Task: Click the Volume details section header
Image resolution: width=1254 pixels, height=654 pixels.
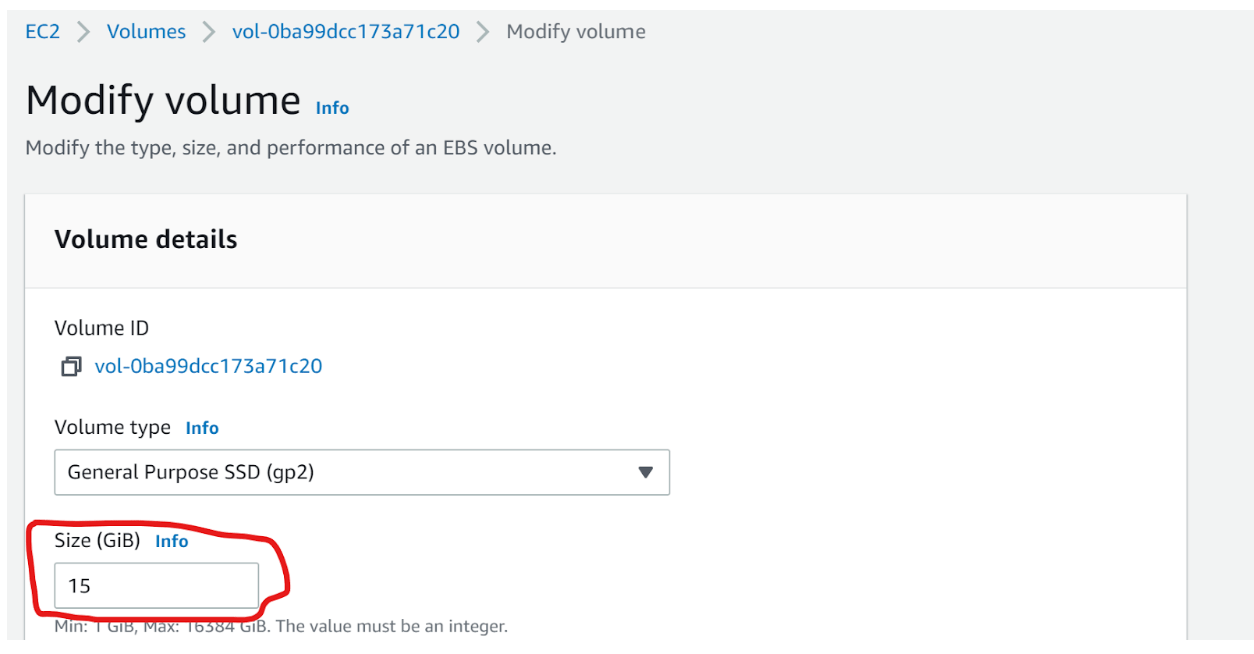Action: coord(146,239)
